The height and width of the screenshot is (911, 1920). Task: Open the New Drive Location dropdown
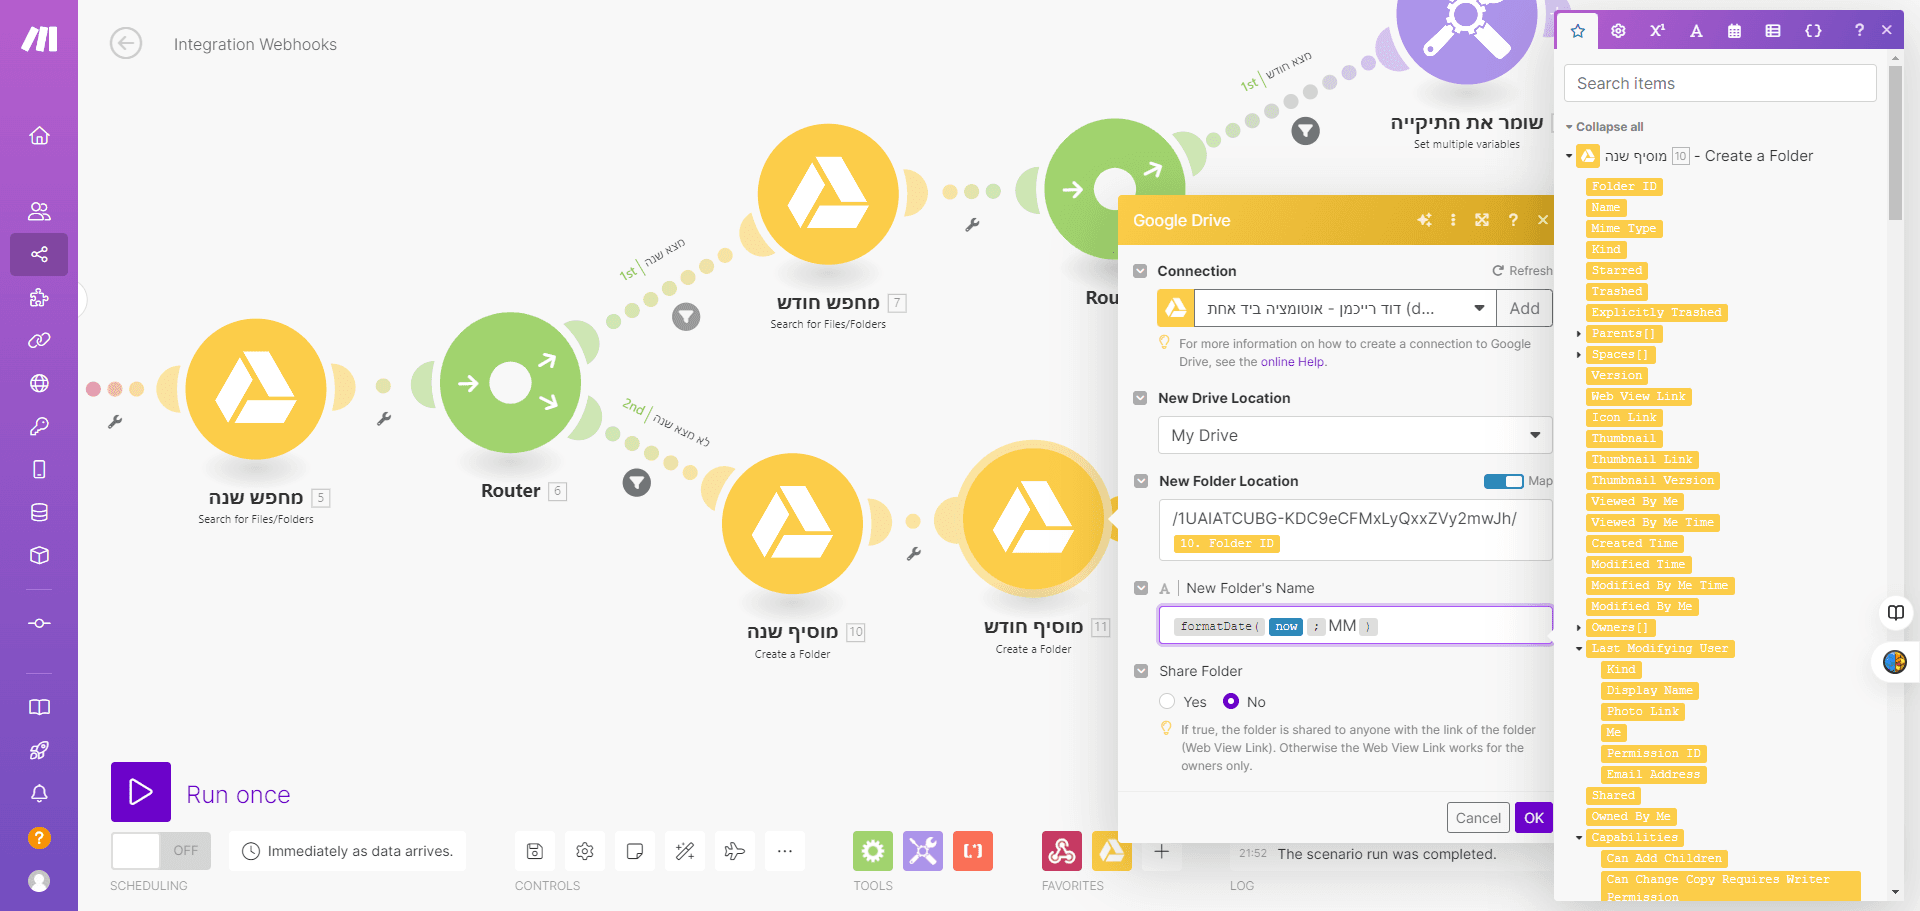coord(1355,436)
